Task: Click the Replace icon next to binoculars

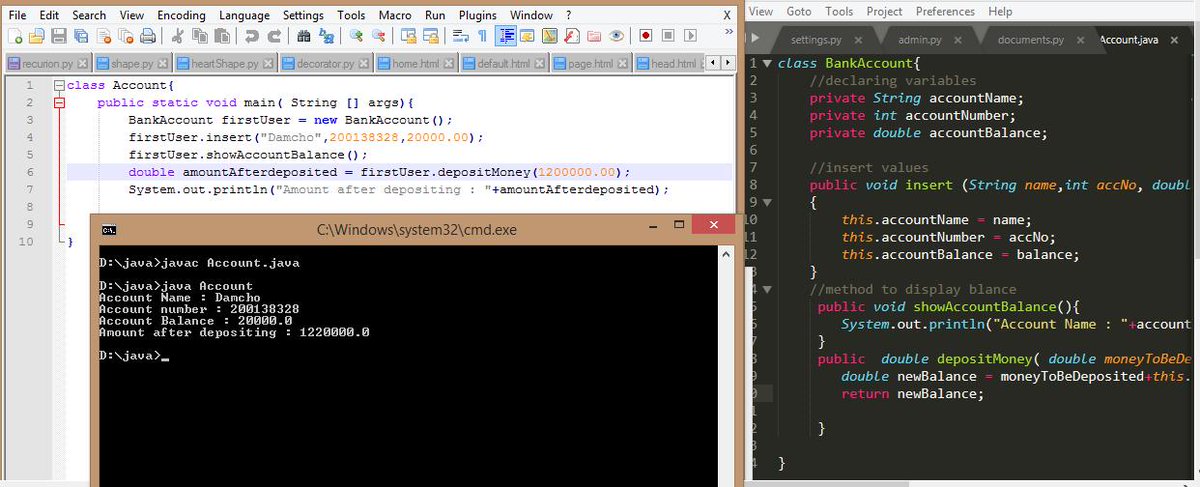Action: click(326, 36)
